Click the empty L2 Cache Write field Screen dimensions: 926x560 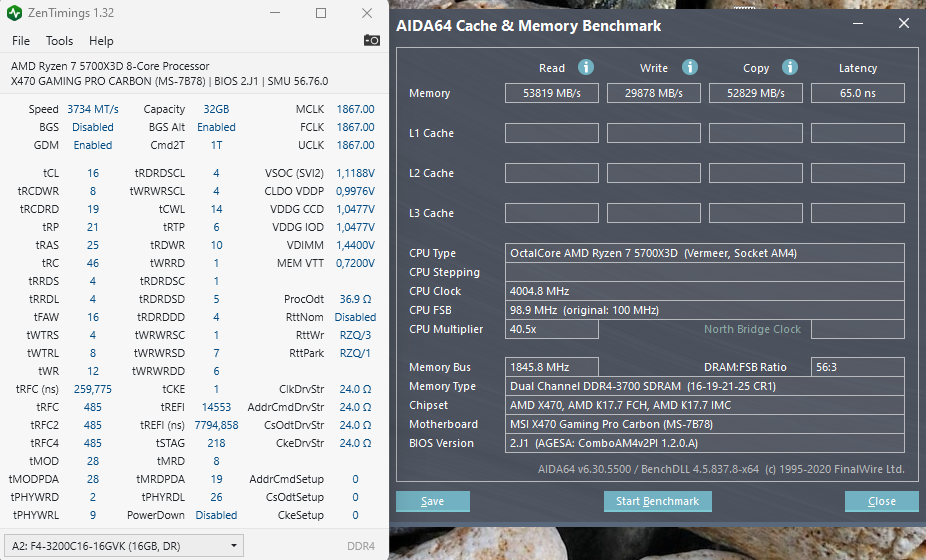[x=654, y=173]
